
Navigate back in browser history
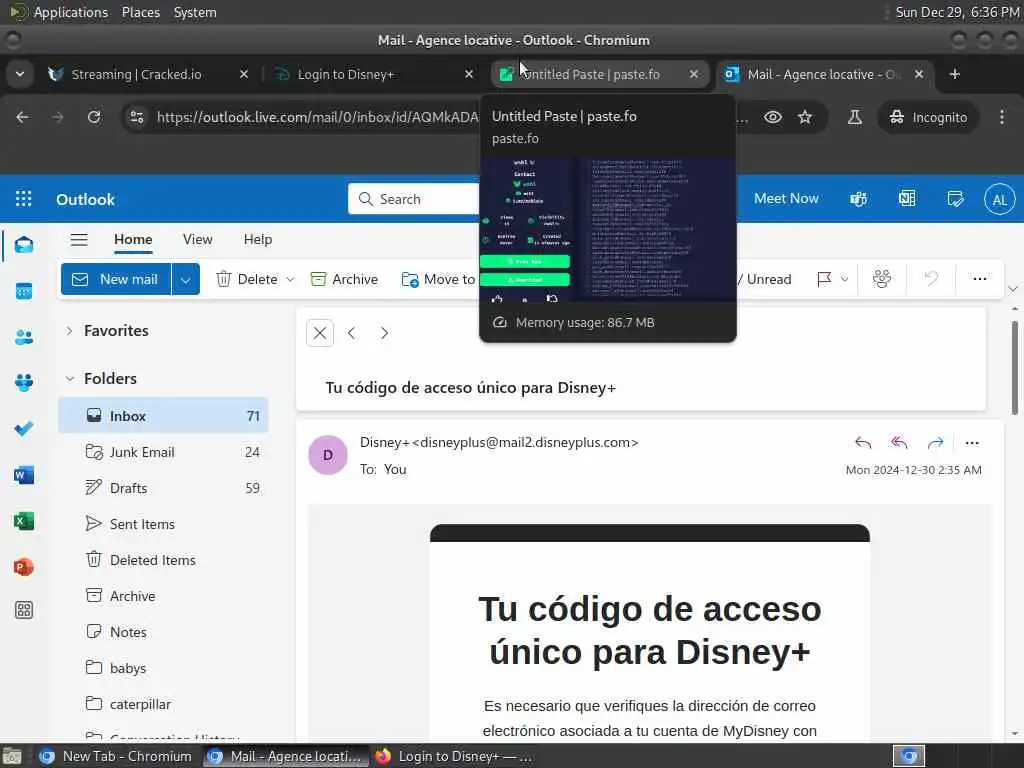pyautogui.click(x=22, y=117)
